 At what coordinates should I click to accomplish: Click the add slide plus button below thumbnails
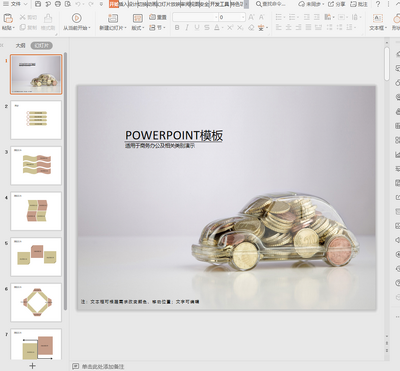pos(32,366)
